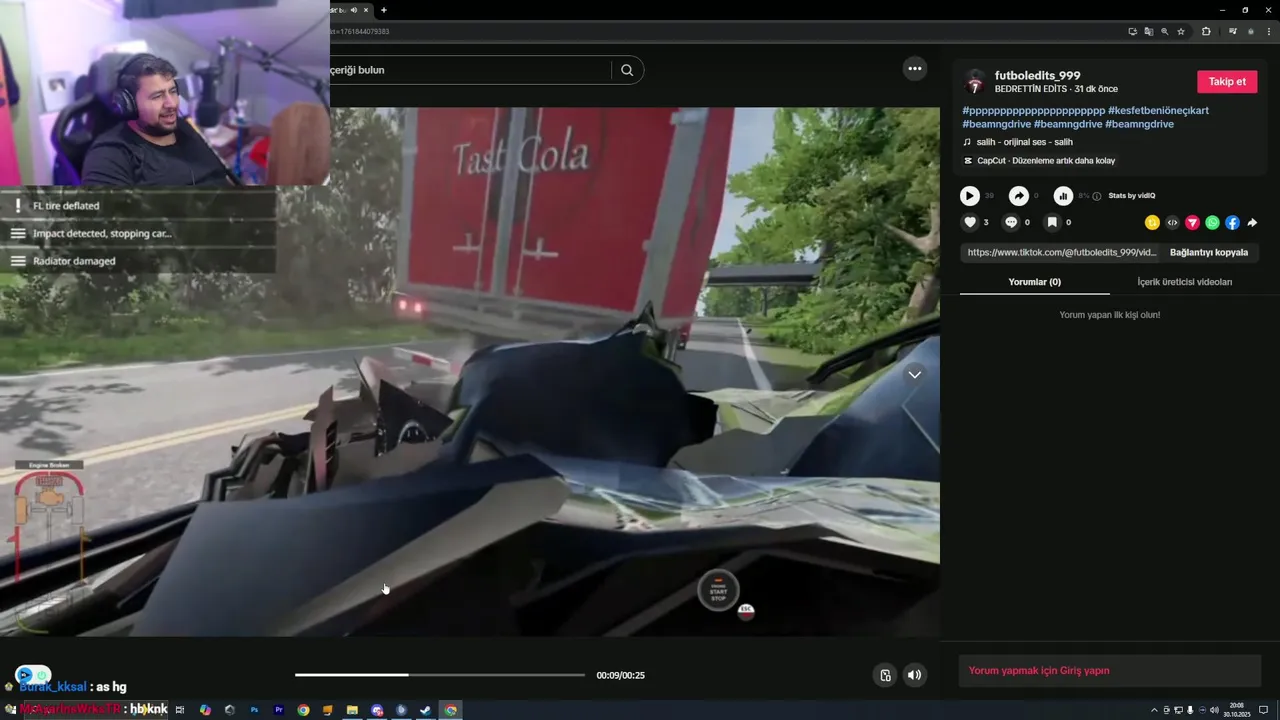Viewport: 1280px width, 720px height.
Task: Bookmark this page with the star icon
Action: click(1181, 31)
